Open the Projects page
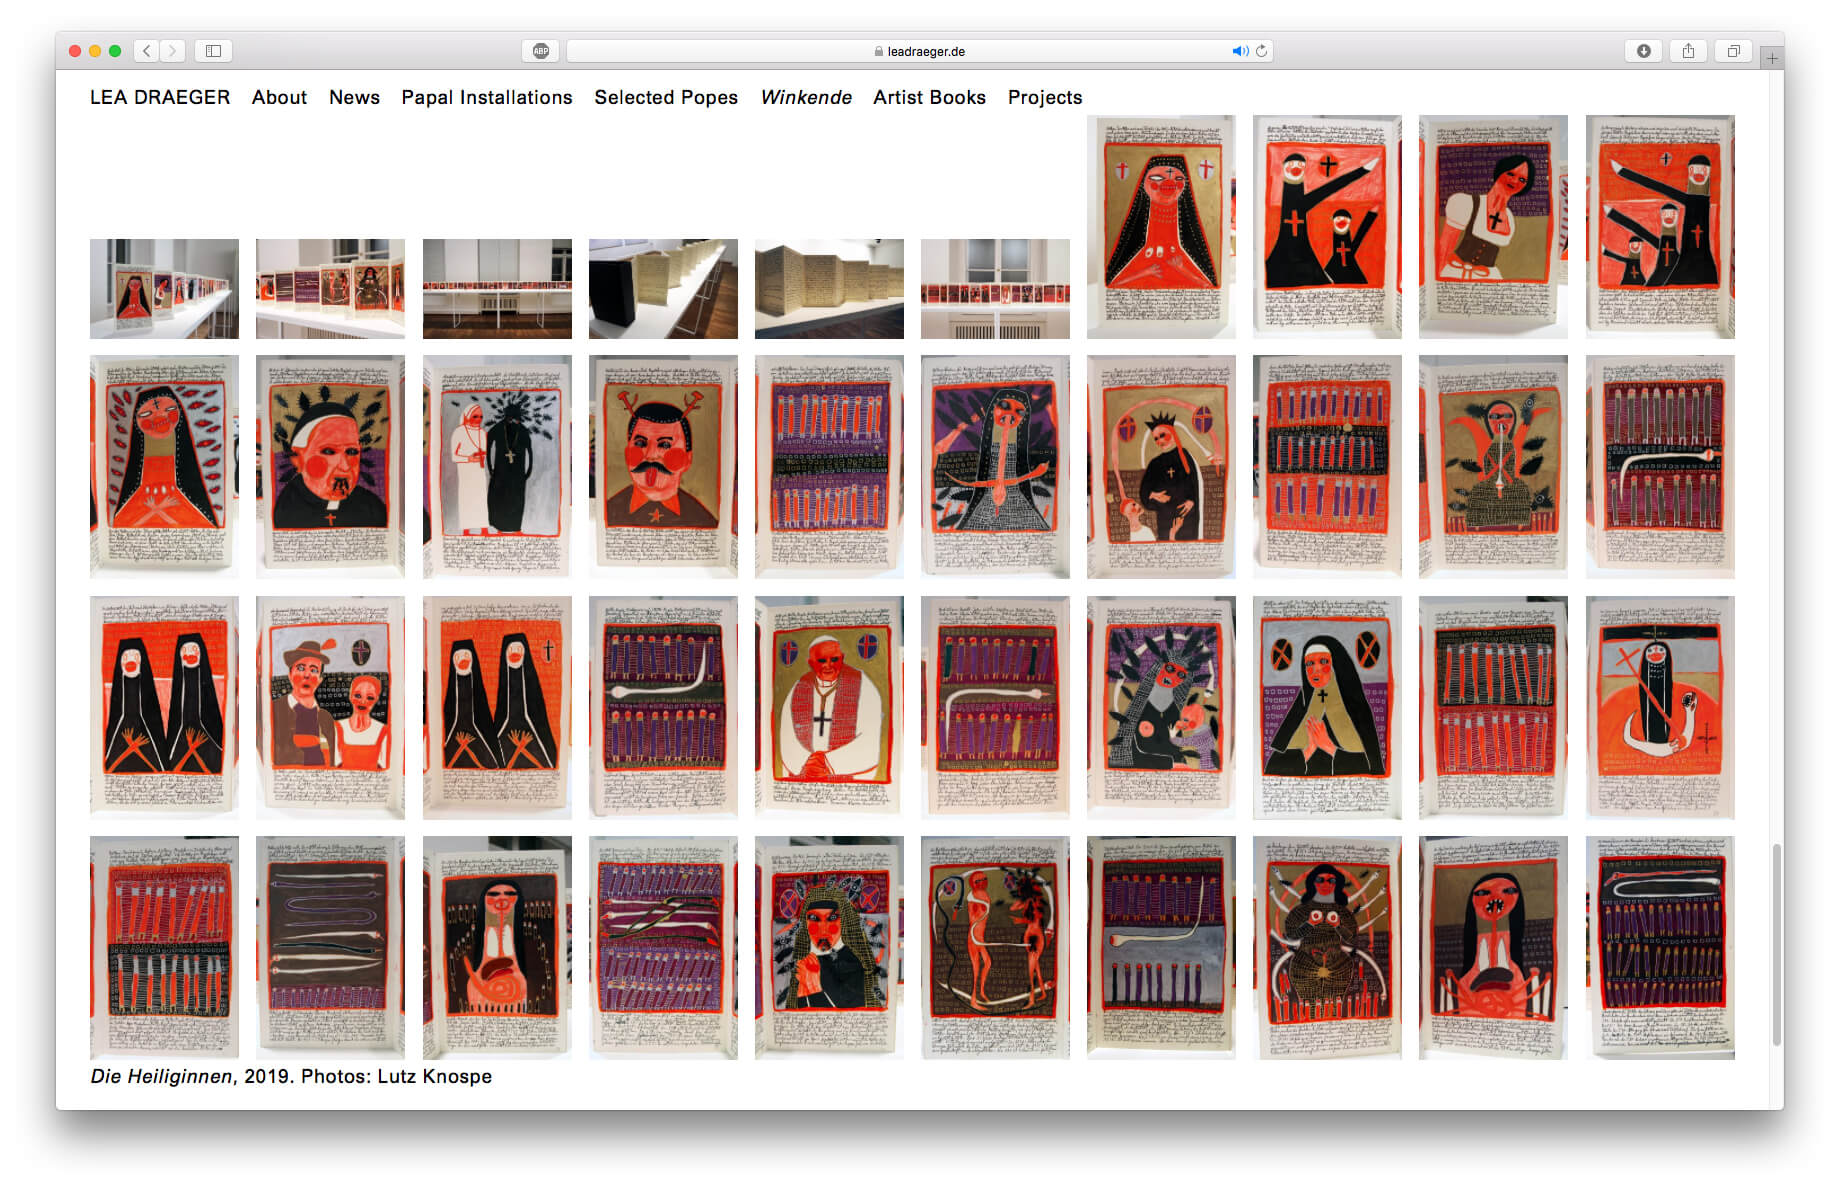This screenshot has height=1190, width=1840. 1045,97
